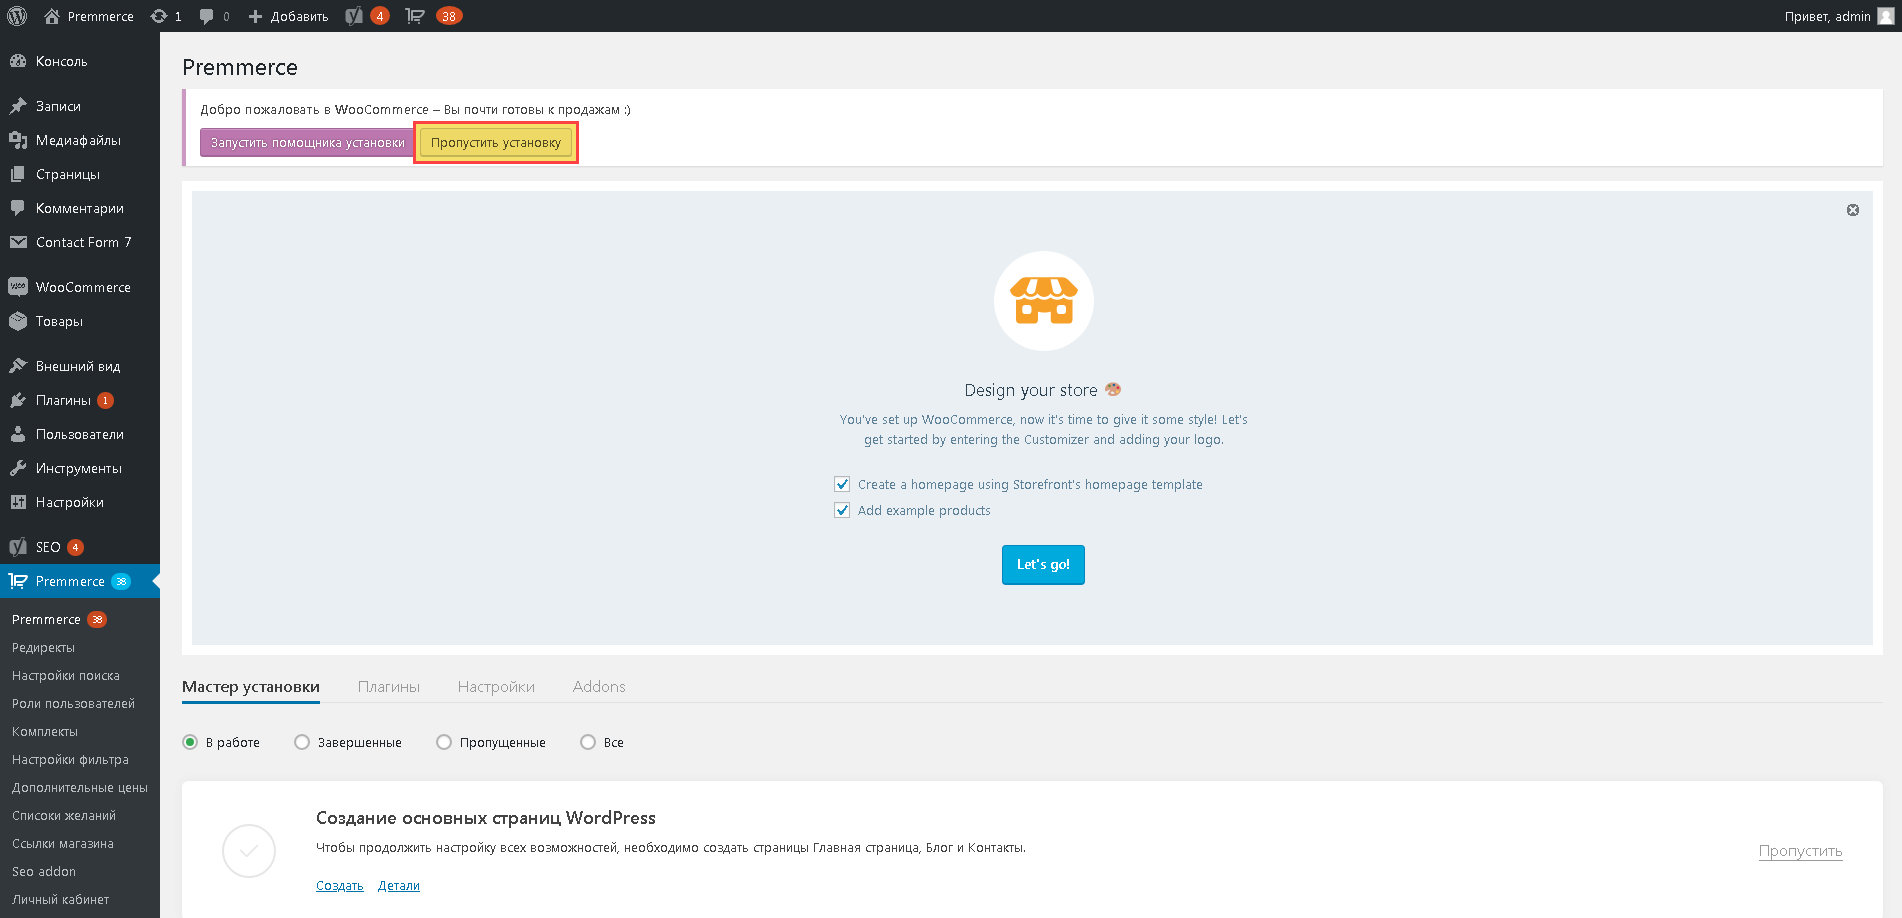Viewport: 1902px width, 918px height.
Task: Select the Пропущенные radio button
Action: pyautogui.click(x=444, y=742)
